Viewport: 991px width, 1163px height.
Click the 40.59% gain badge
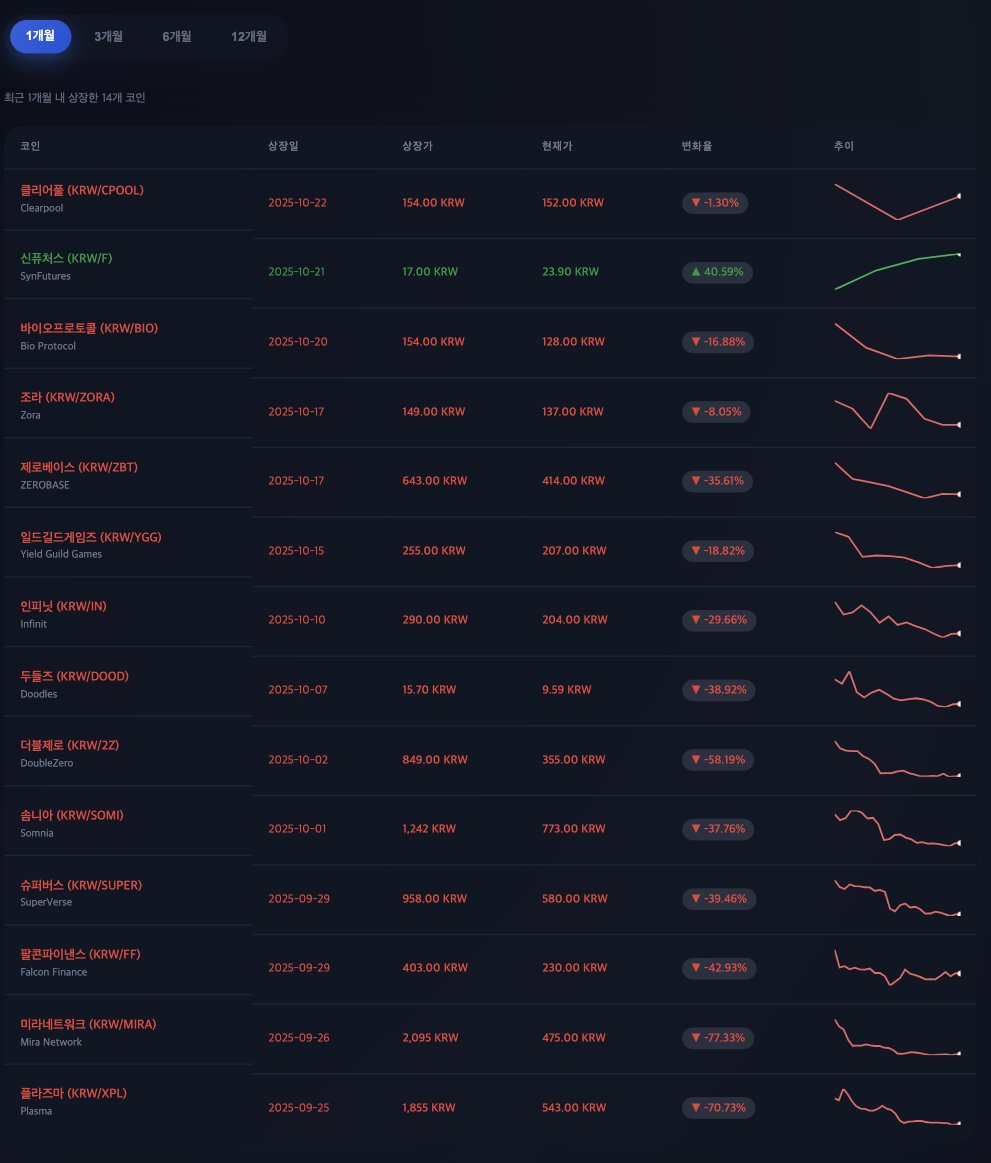717,272
